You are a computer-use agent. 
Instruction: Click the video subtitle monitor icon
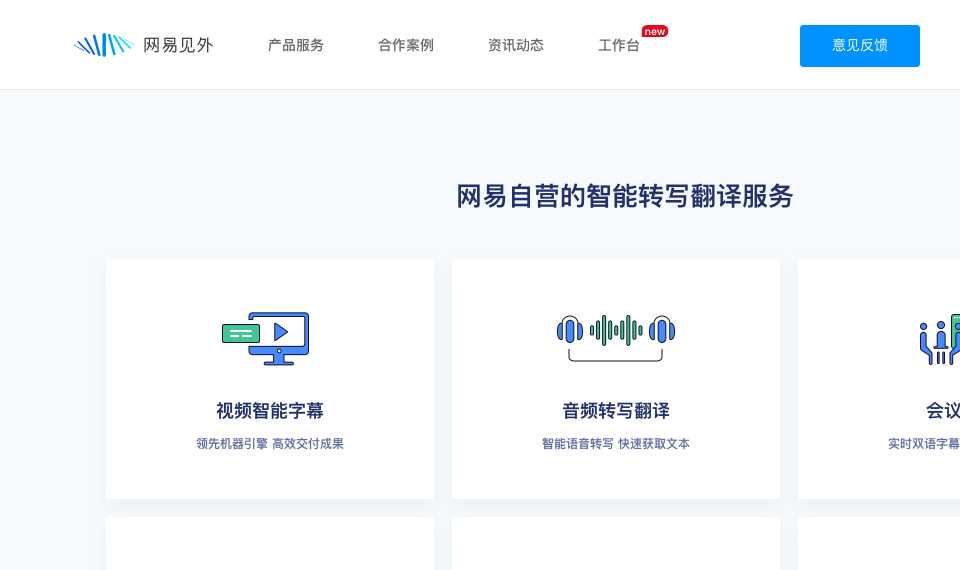point(266,339)
